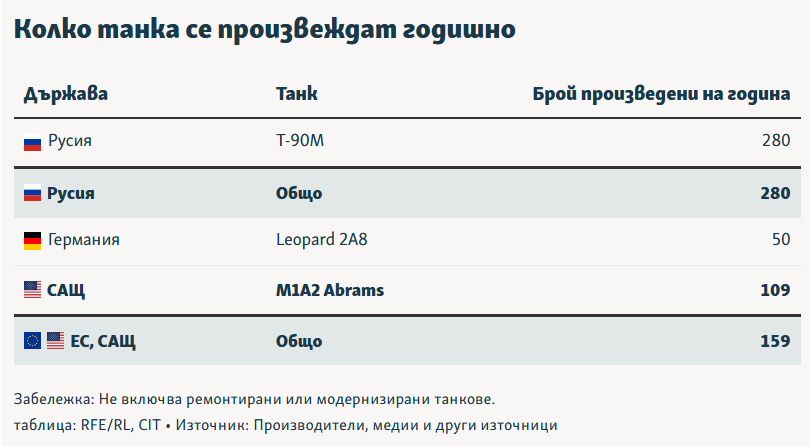
Task: Click the Russian flag in bold Русия total row
Action: point(32,192)
